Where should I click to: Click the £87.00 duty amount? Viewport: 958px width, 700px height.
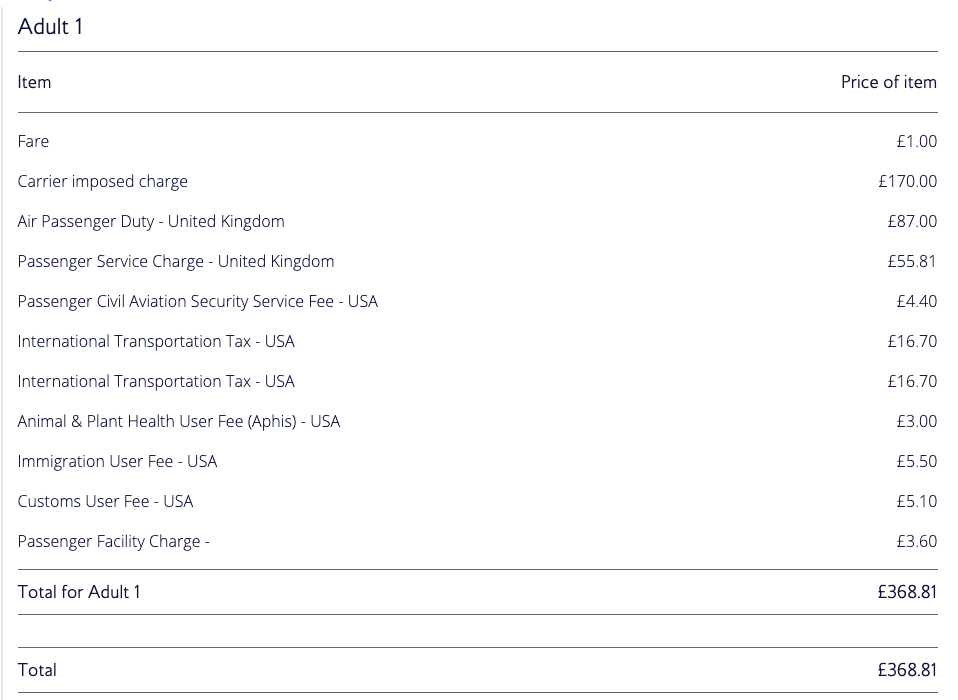click(912, 221)
